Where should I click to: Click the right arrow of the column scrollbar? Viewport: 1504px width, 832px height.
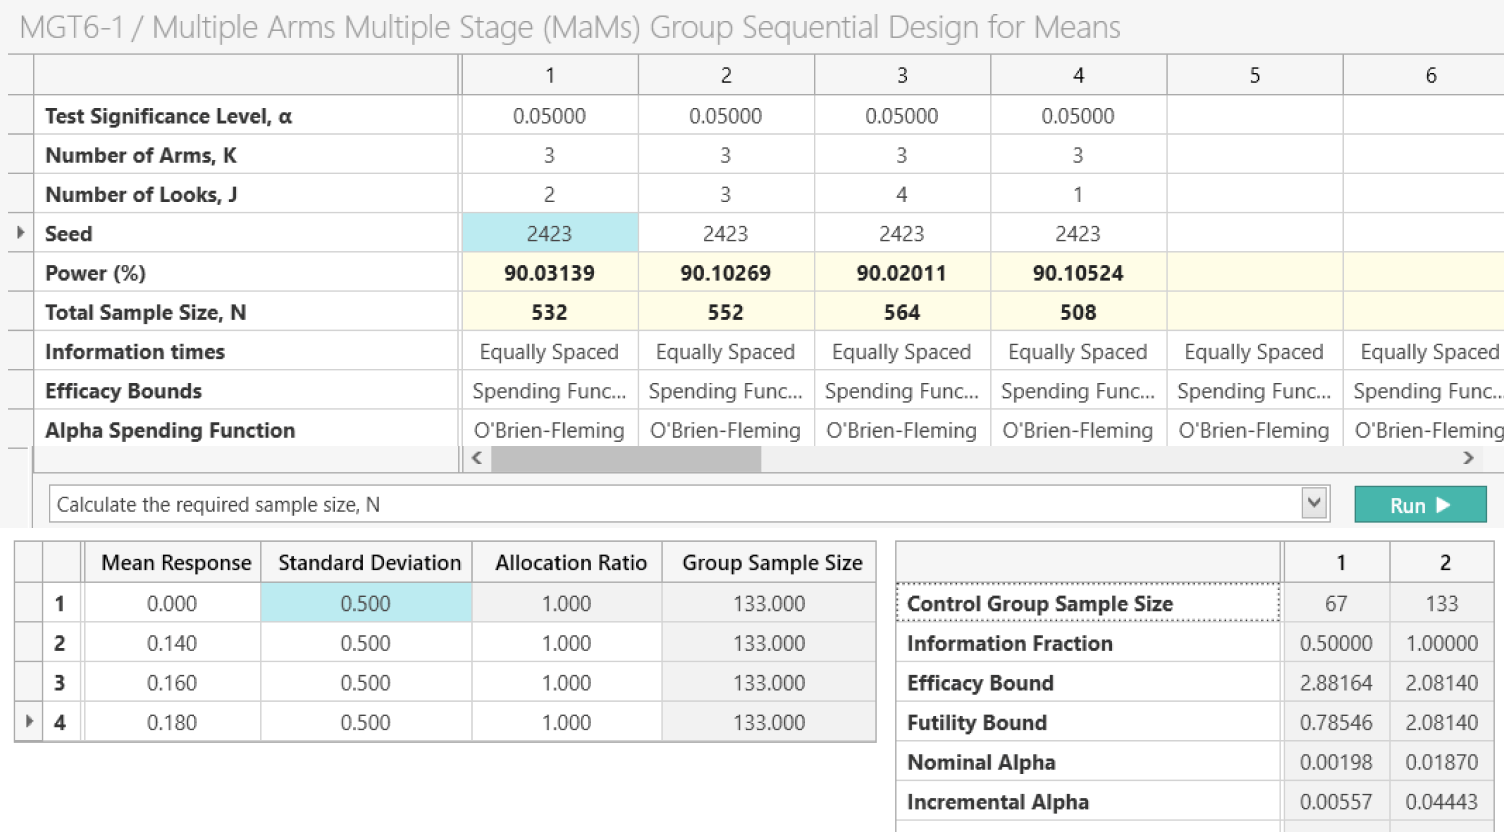[1468, 458]
